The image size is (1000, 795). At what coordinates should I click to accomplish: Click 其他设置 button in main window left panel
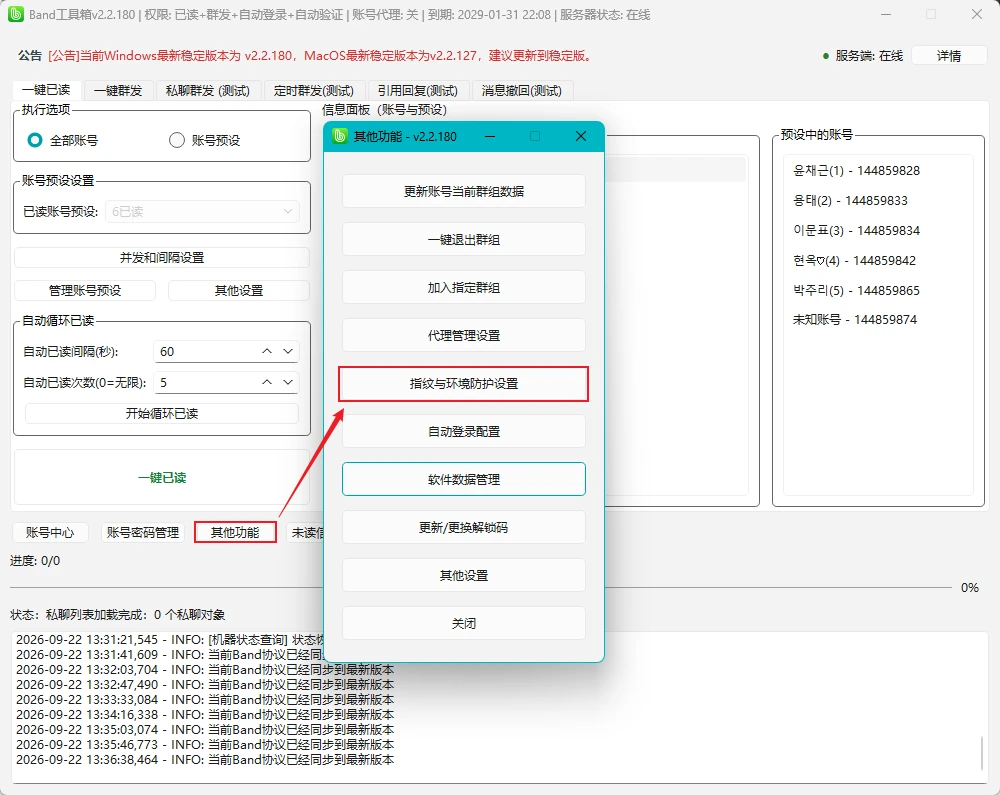pyautogui.click(x=239, y=291)
